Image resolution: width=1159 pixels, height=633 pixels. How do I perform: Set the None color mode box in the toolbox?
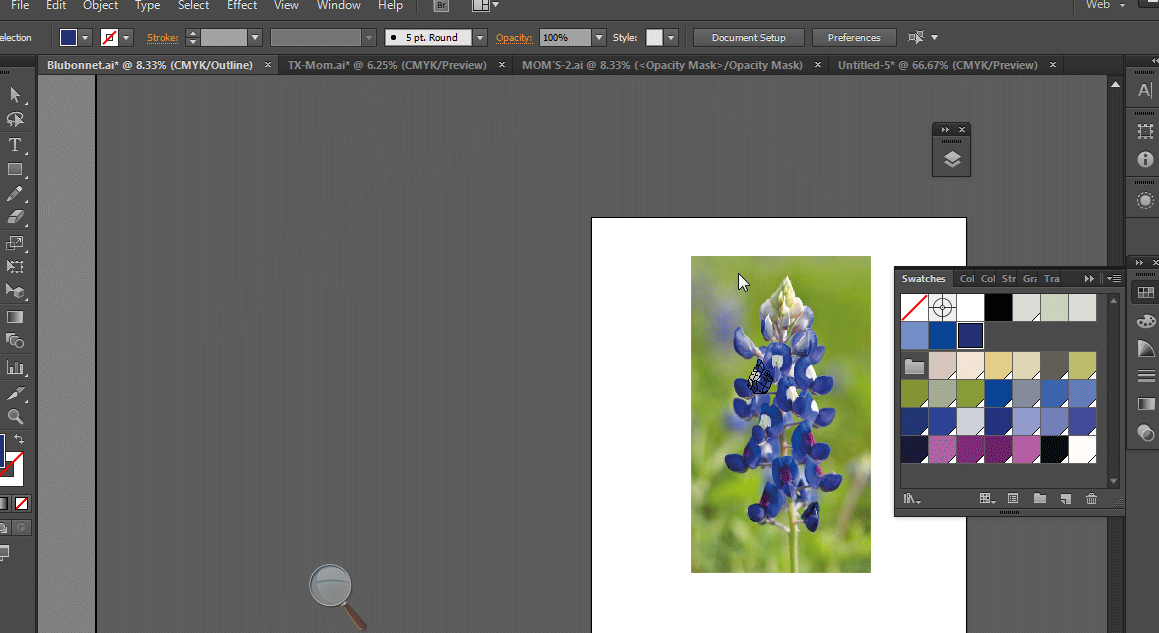pos(22,503)
